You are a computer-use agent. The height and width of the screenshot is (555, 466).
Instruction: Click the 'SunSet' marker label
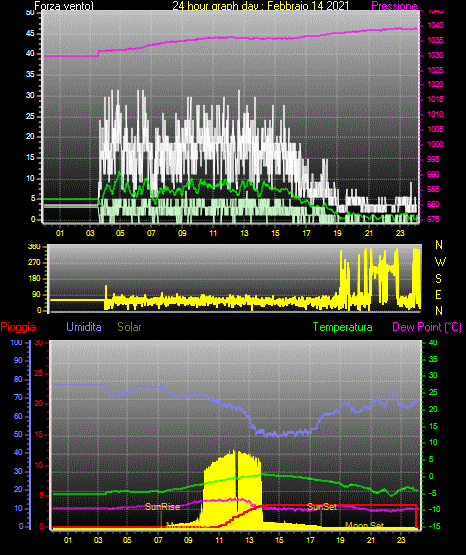tap(322, 507)
